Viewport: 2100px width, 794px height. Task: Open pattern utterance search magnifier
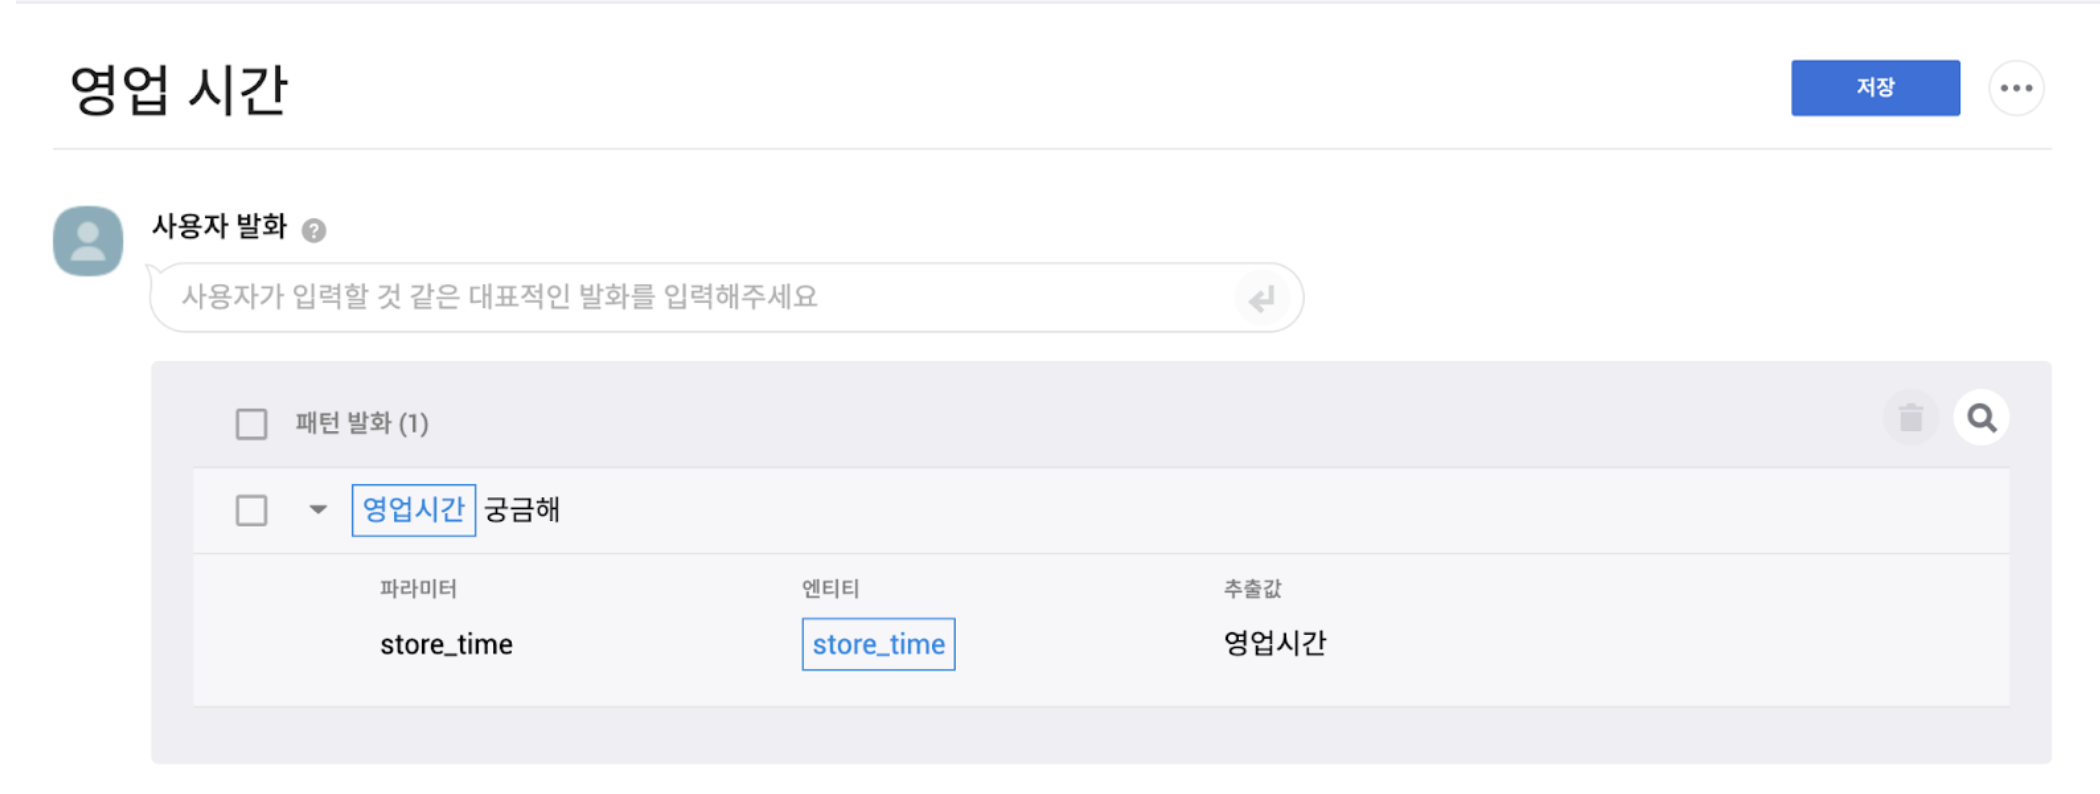point(1981,418)
